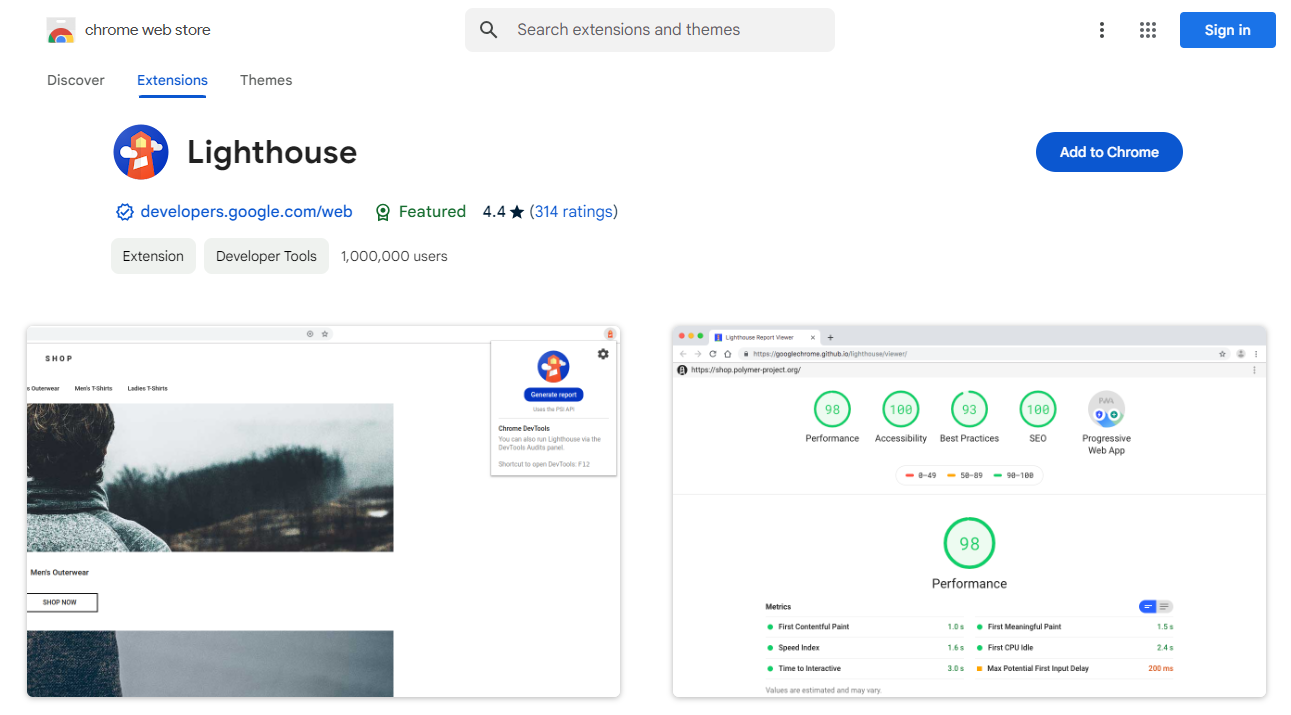
Task: Add Lighthouse to Chrome
Action: pyautogui.click(x=1109, y=152)
